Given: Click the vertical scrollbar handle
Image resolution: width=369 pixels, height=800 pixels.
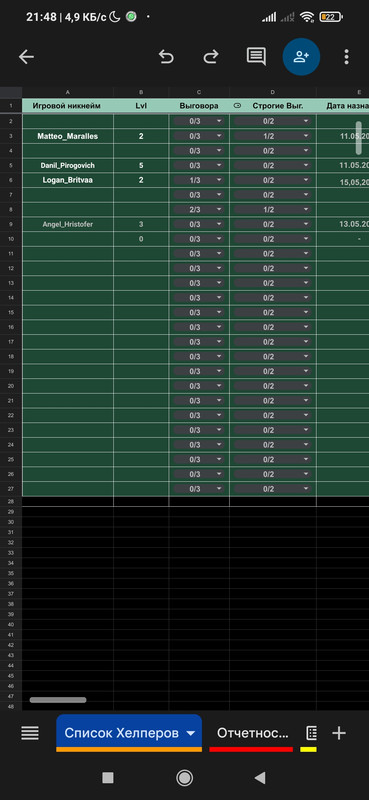Looking at the screenshot, I should click(359, 138).
